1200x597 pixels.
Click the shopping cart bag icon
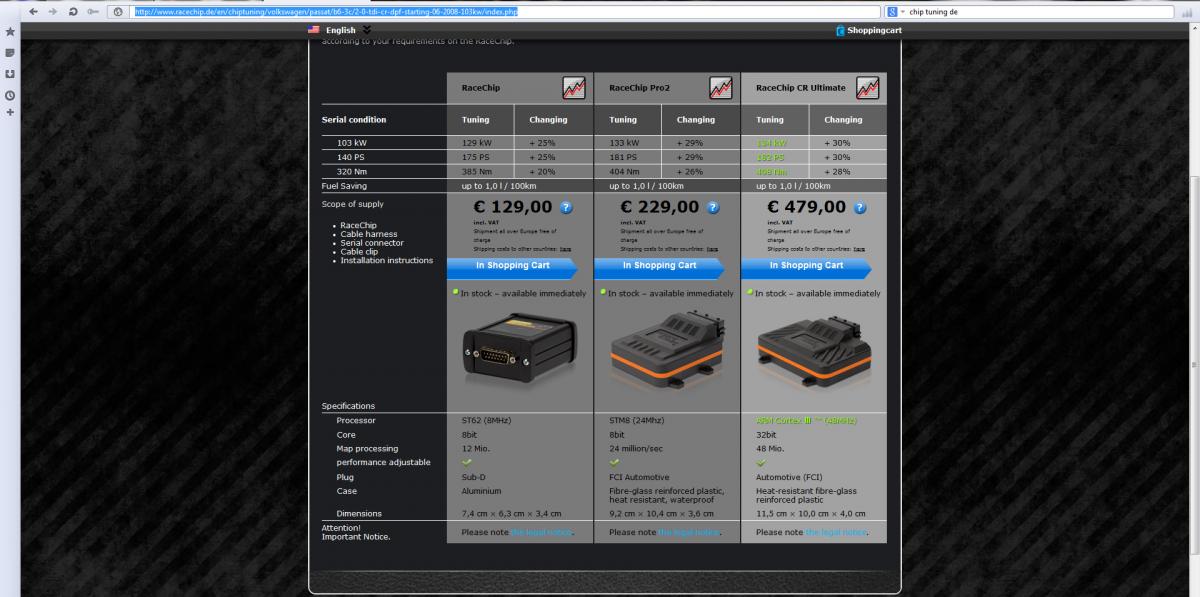[x=840, y=30]
